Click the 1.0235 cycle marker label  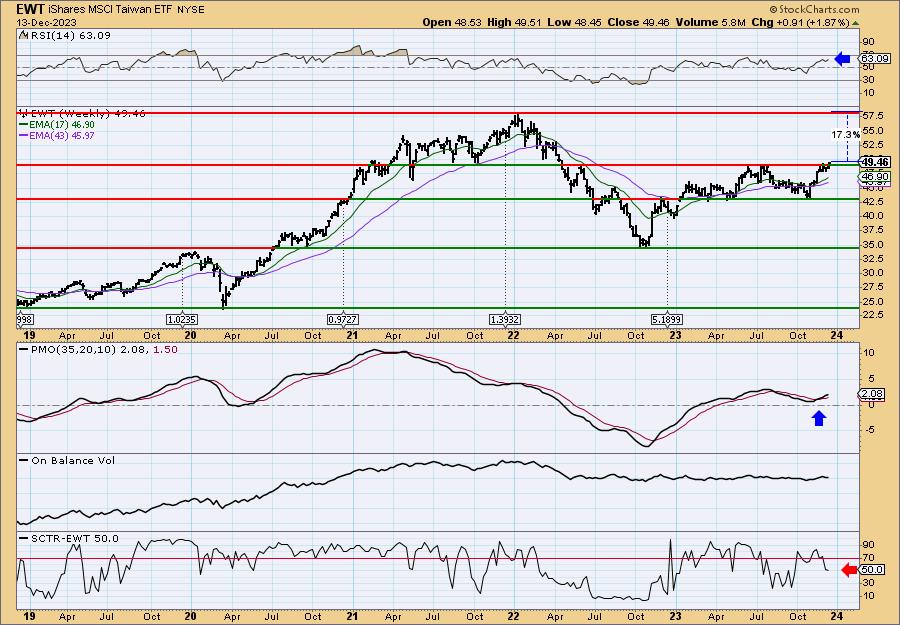click(x=182, y=319)
